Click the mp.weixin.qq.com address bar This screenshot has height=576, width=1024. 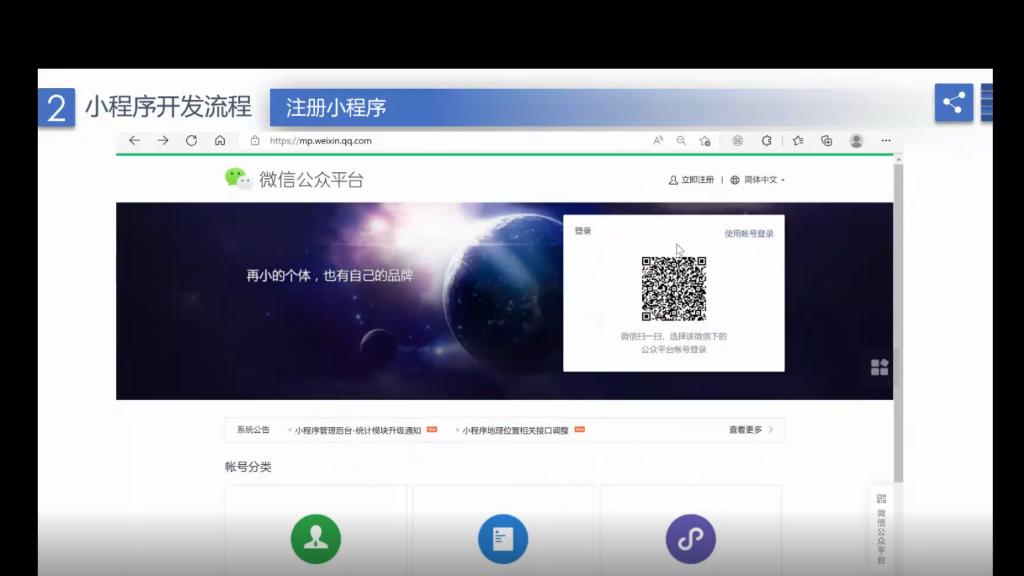[x=321, y=140]
